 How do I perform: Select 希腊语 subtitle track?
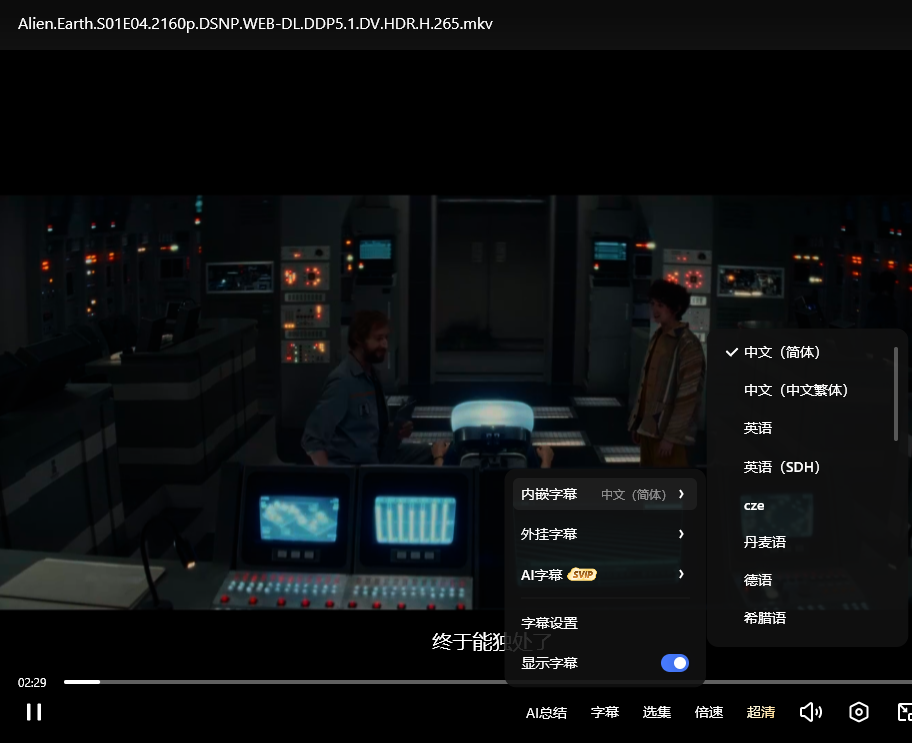coord(765,618)
